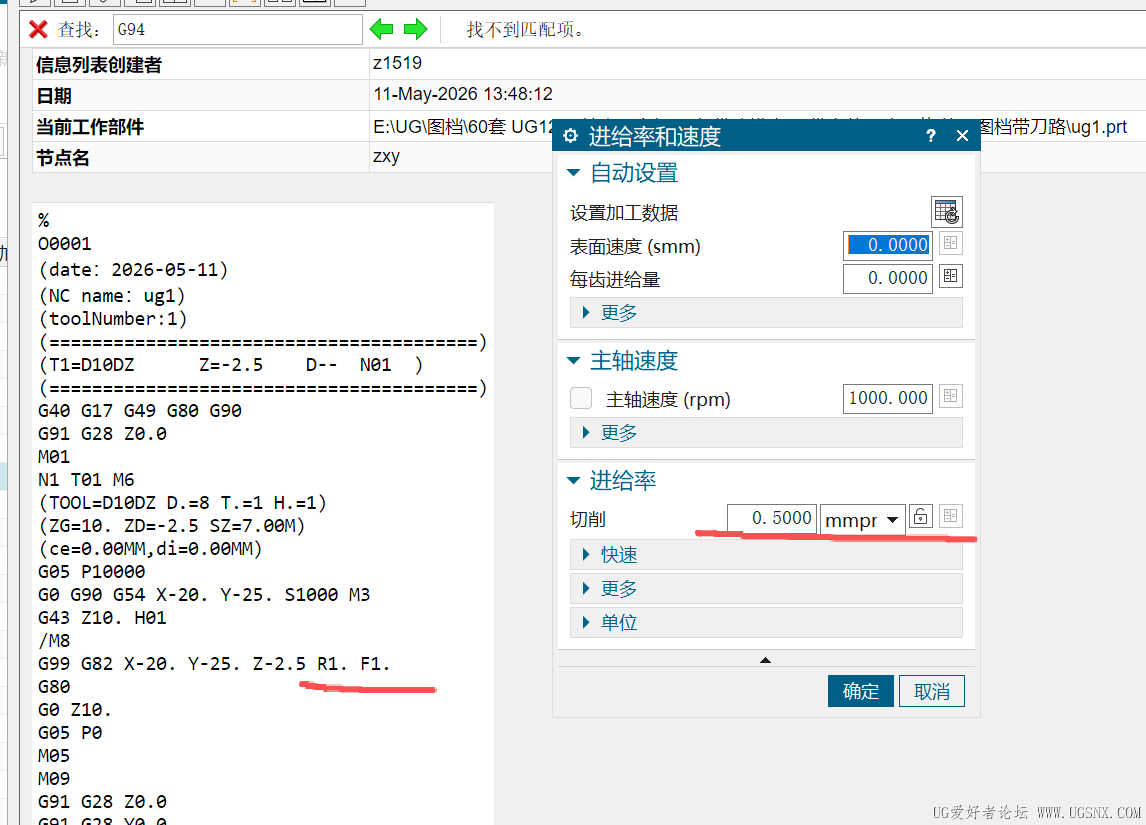Close the 进给率和速度 dialog
This screenshot has width=1146, height=825.
[963, 136]
